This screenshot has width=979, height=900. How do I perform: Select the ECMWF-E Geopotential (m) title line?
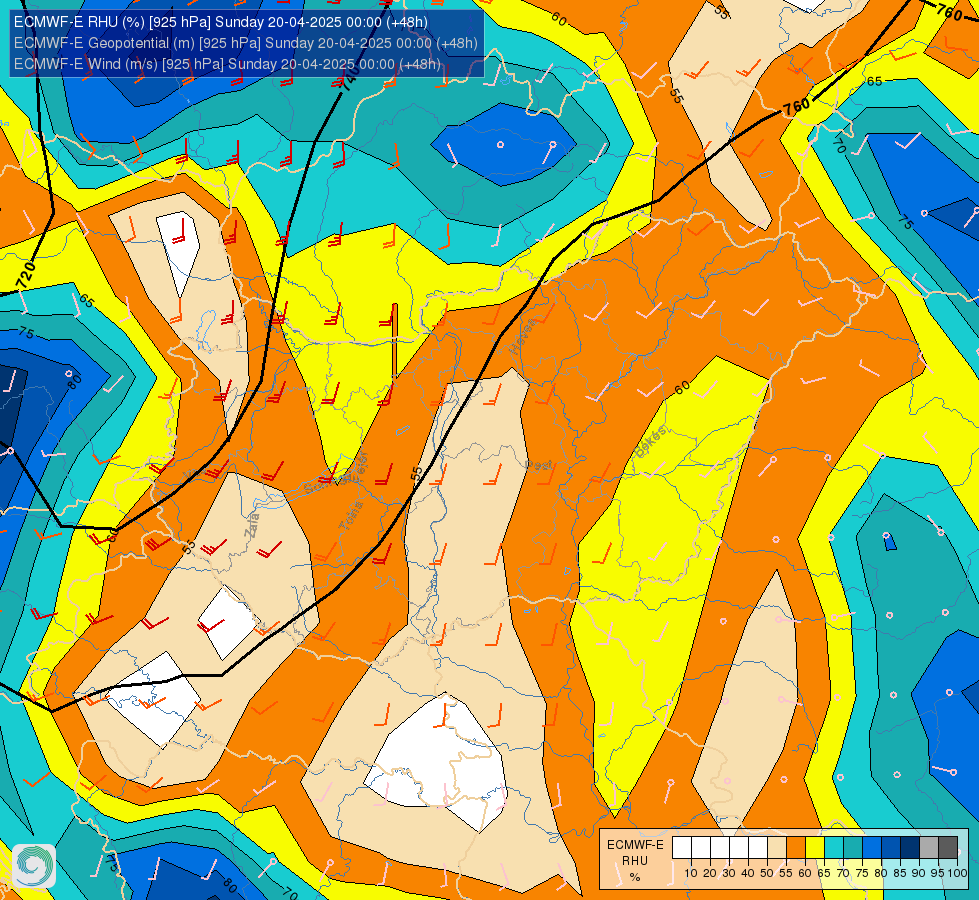(x=245, y=43)
